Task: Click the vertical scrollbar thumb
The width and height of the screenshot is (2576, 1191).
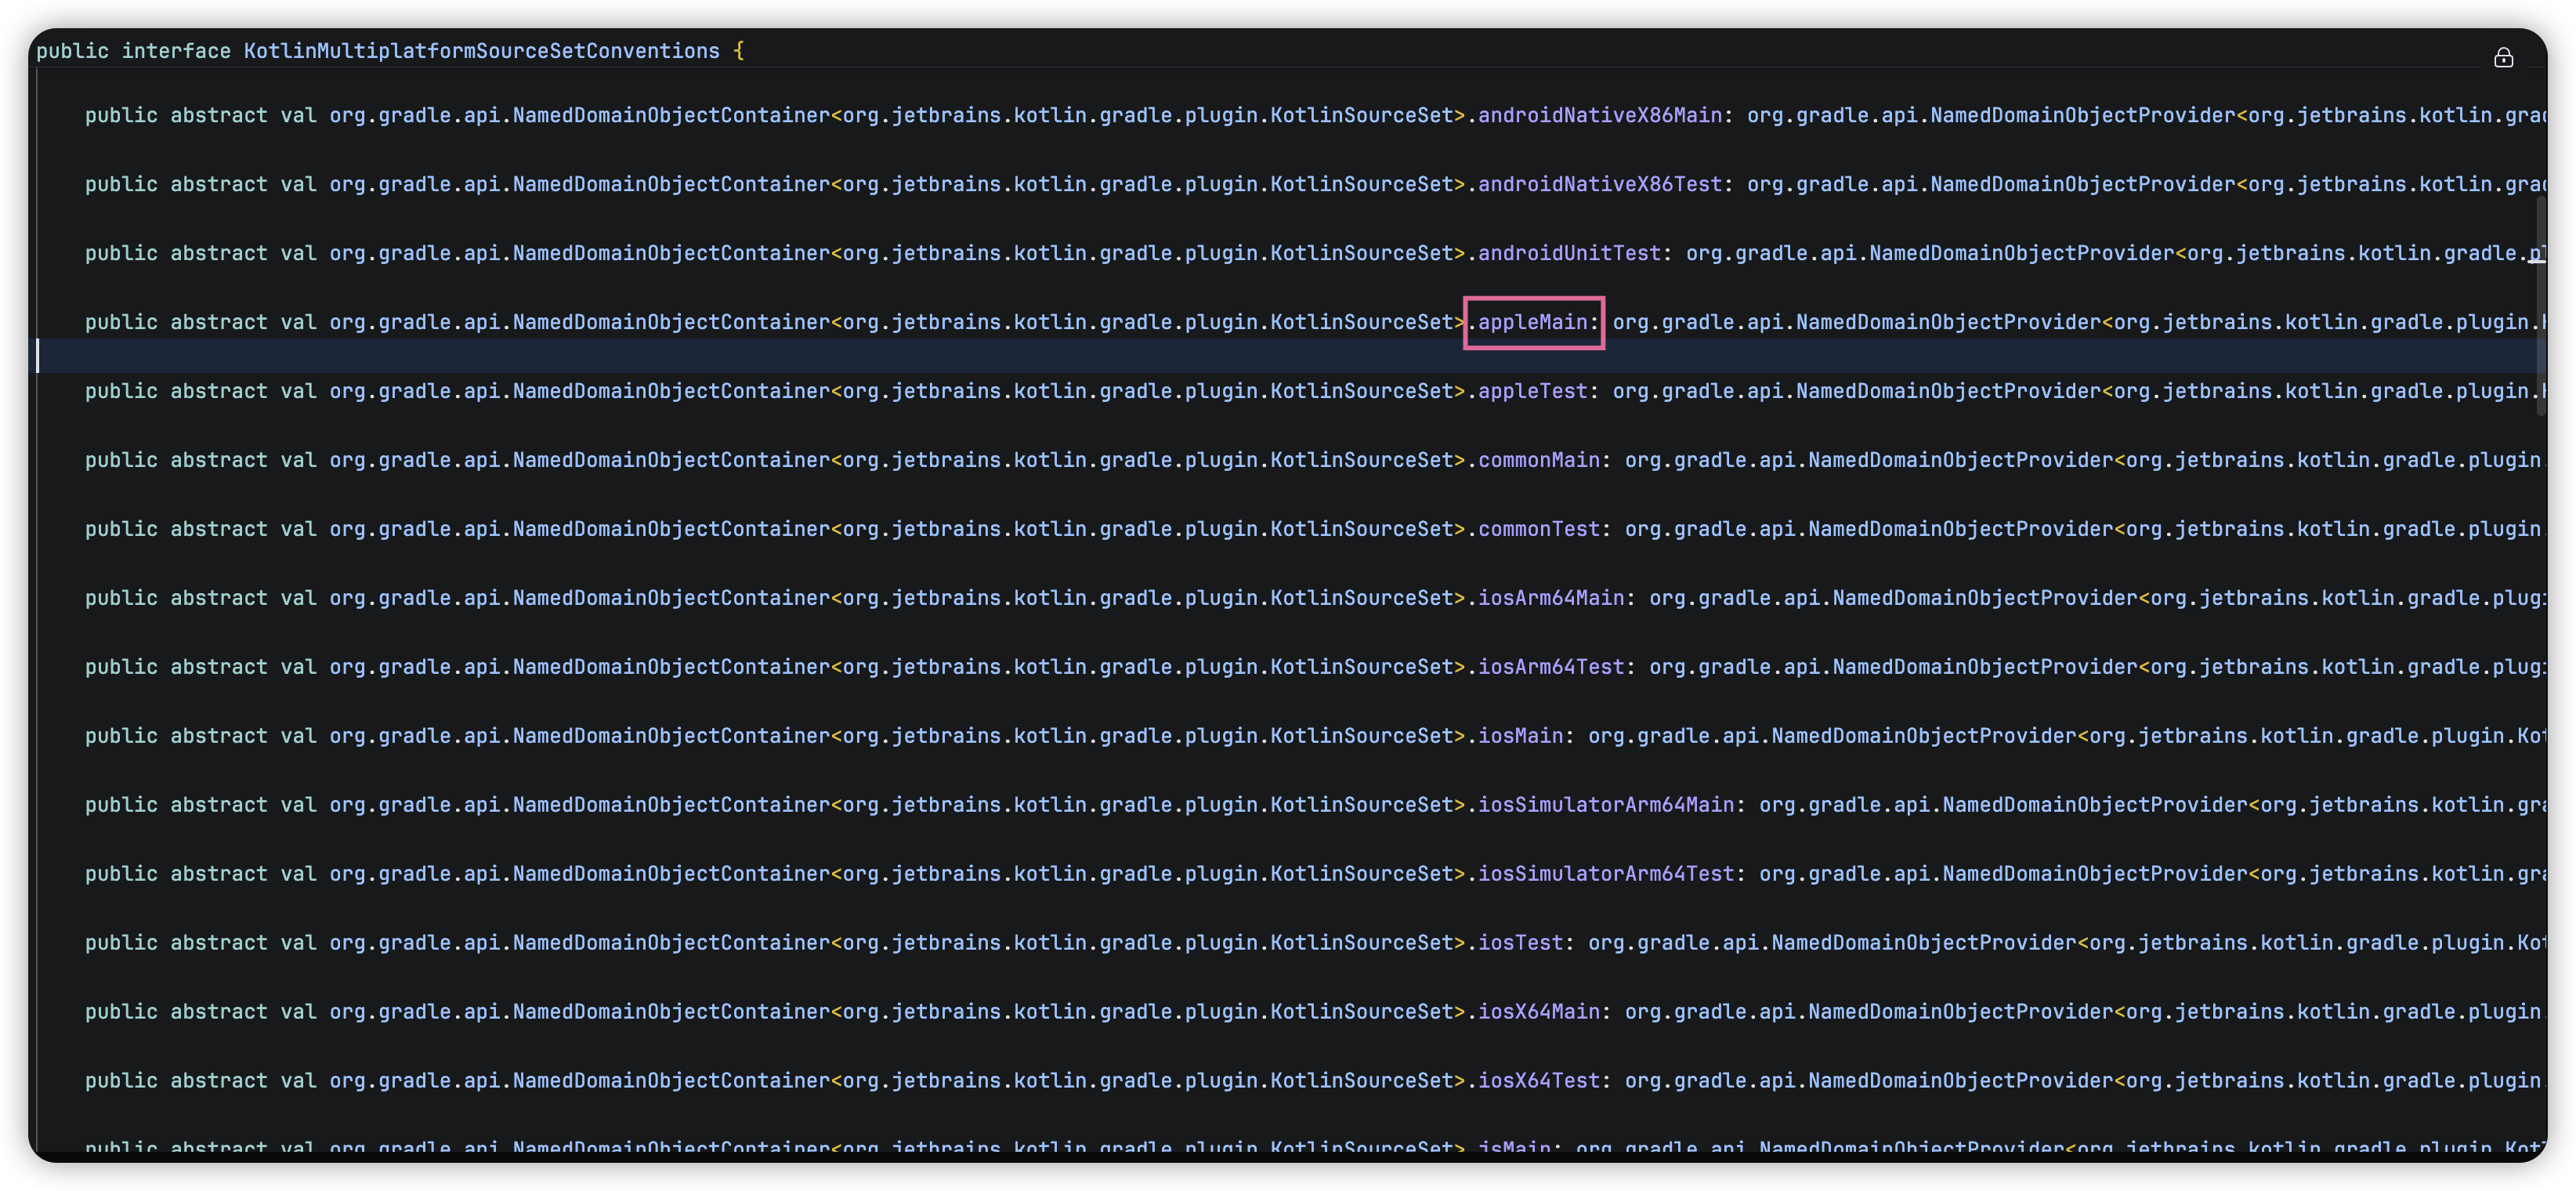Action: coord(2540,305)
